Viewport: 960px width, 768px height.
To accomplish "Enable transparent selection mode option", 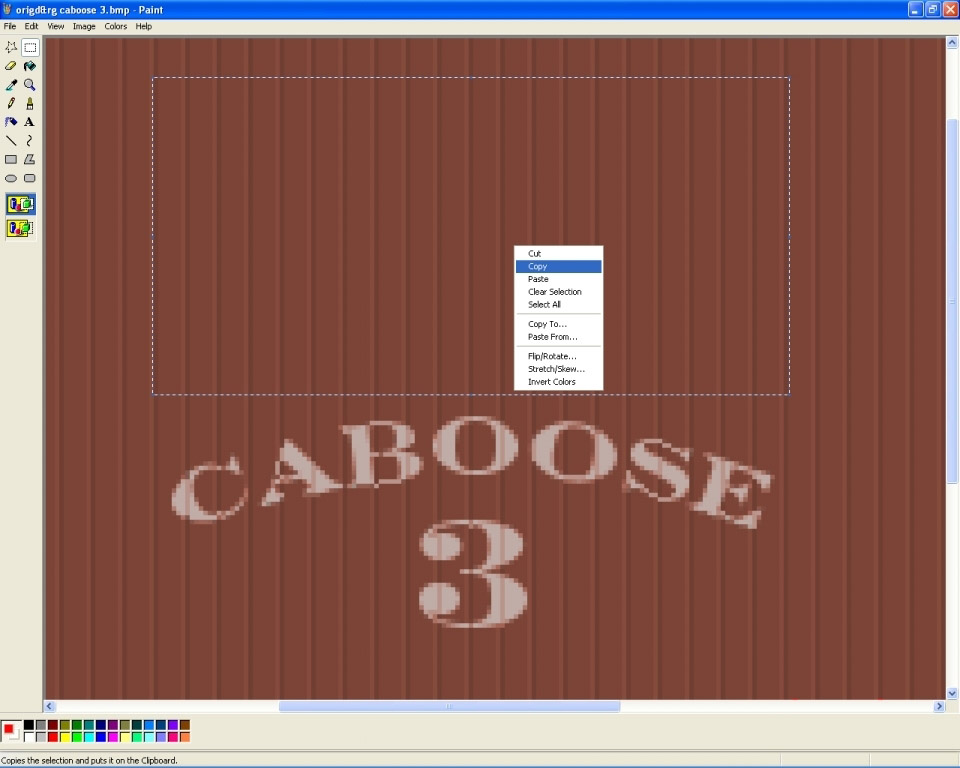I will (21, 228).
